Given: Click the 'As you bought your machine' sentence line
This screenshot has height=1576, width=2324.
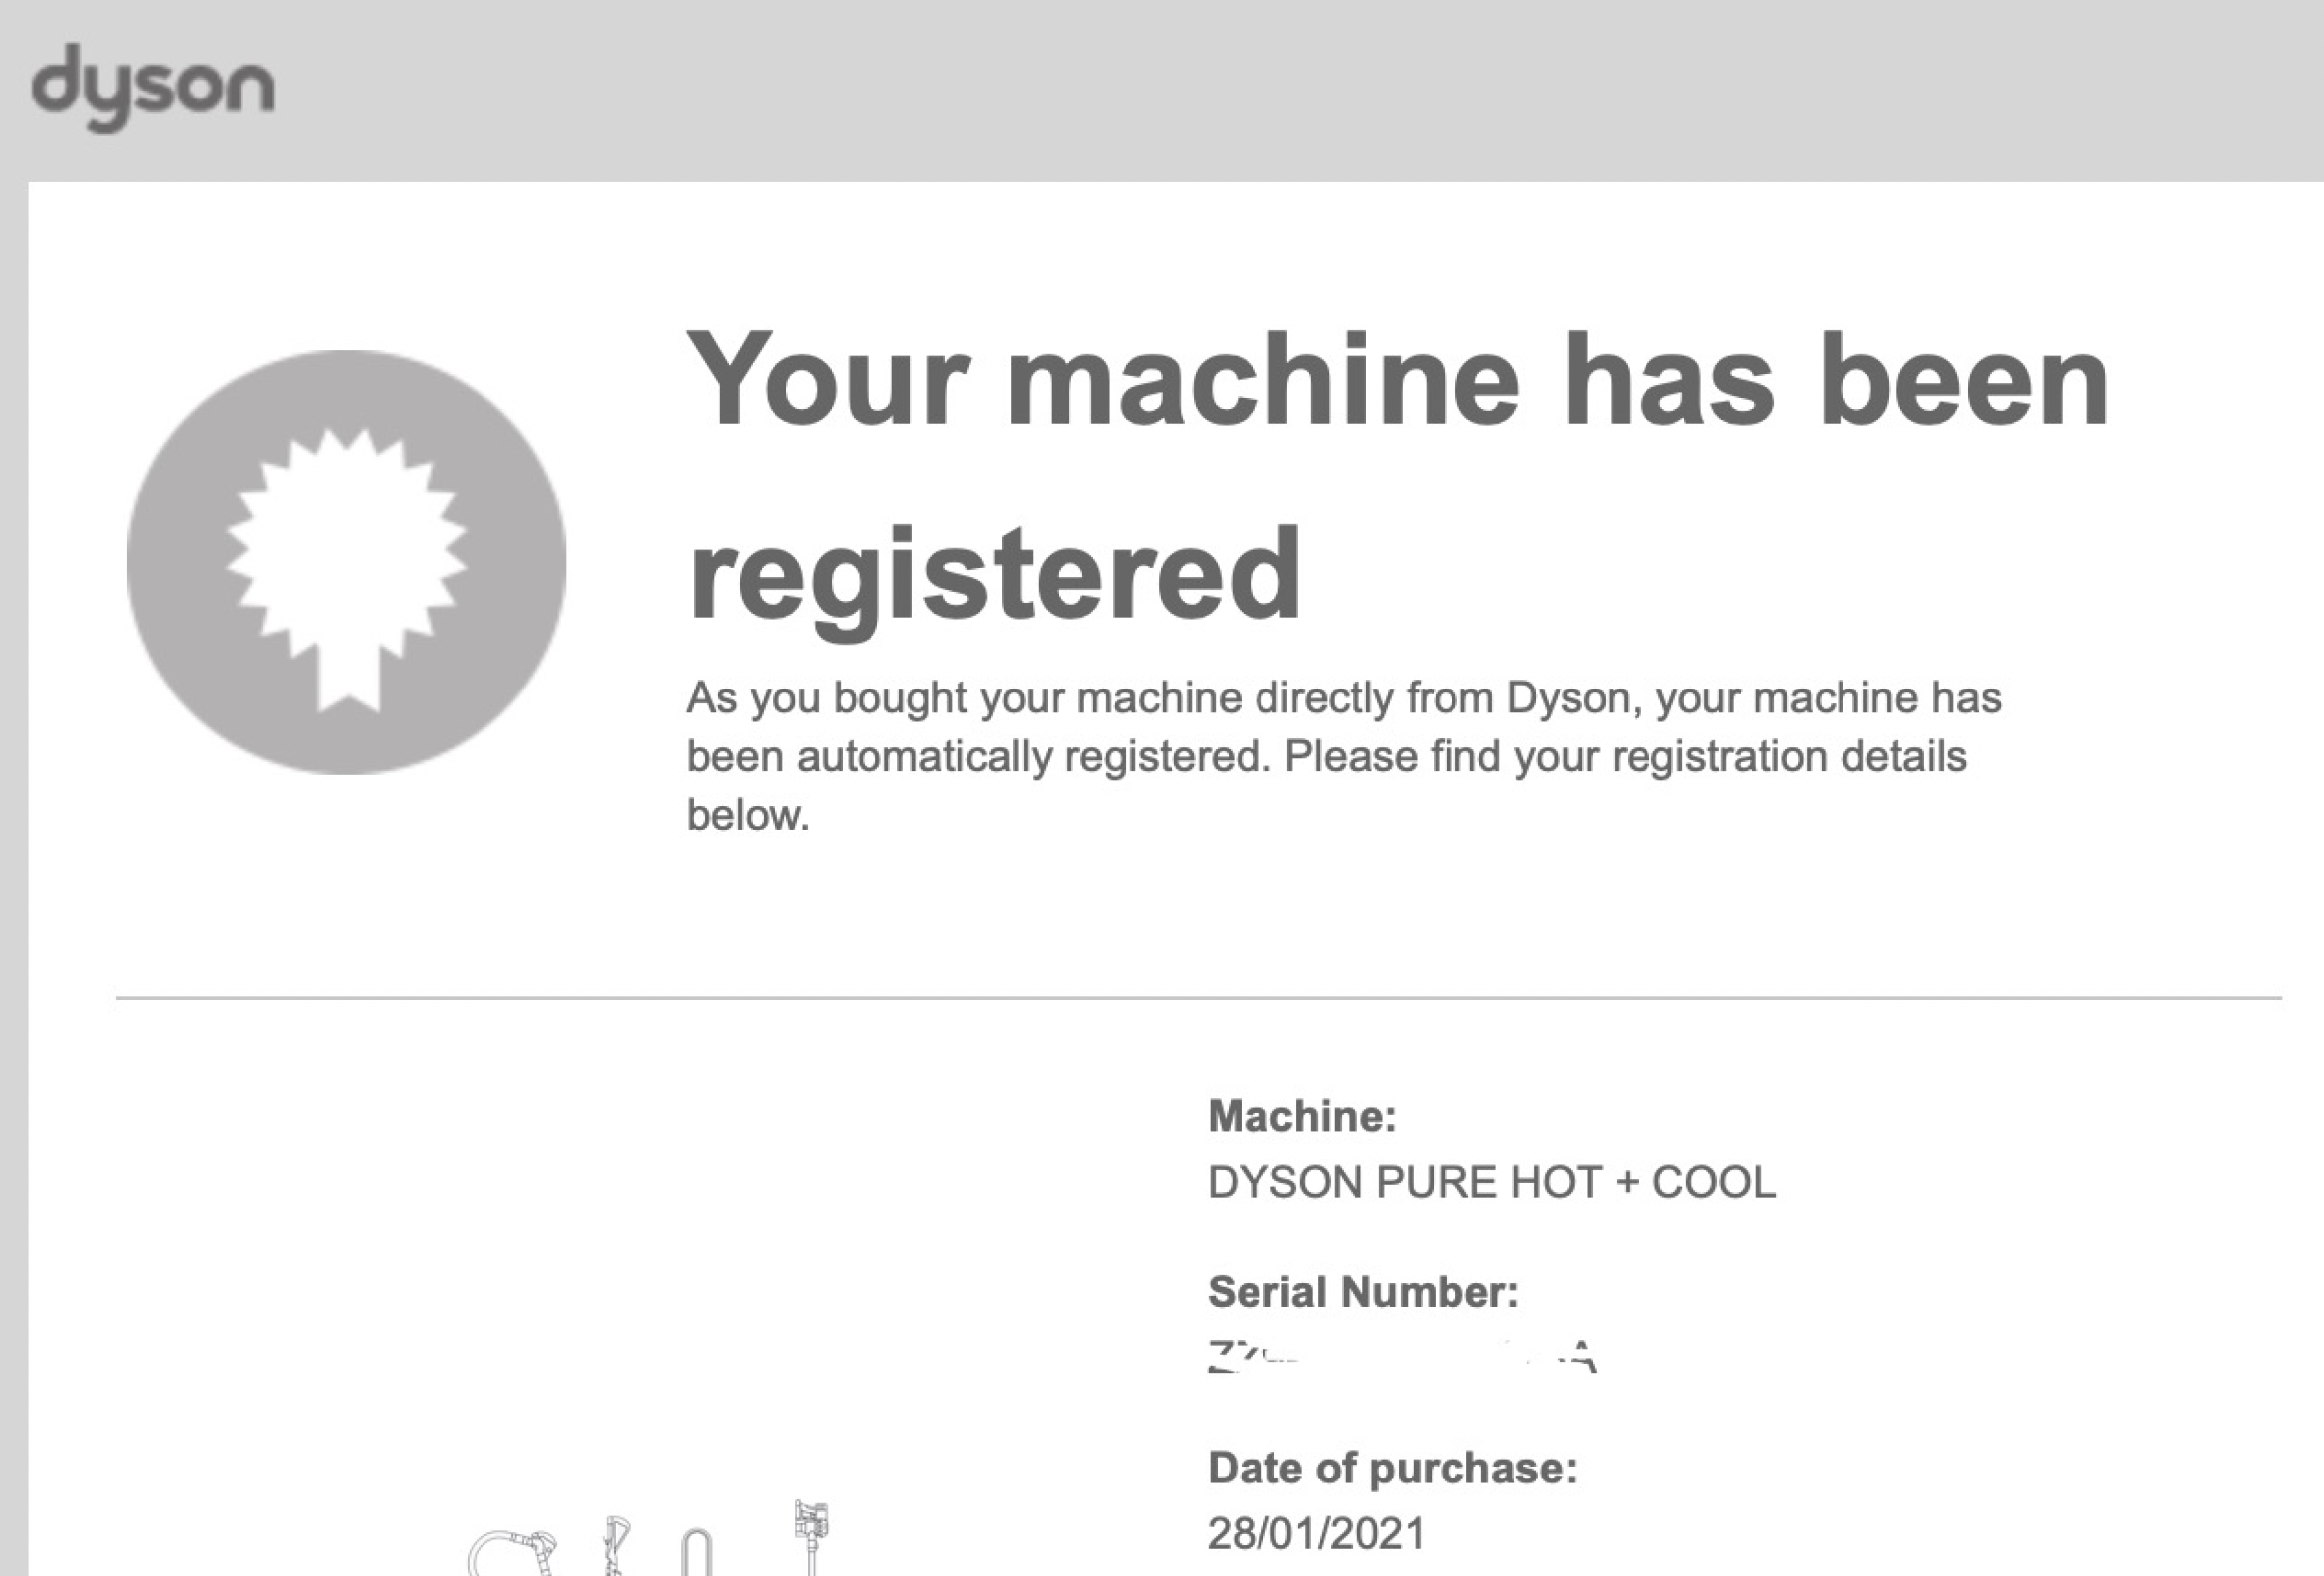Looking at the screenshot, I should click(x=1343, y=698).
